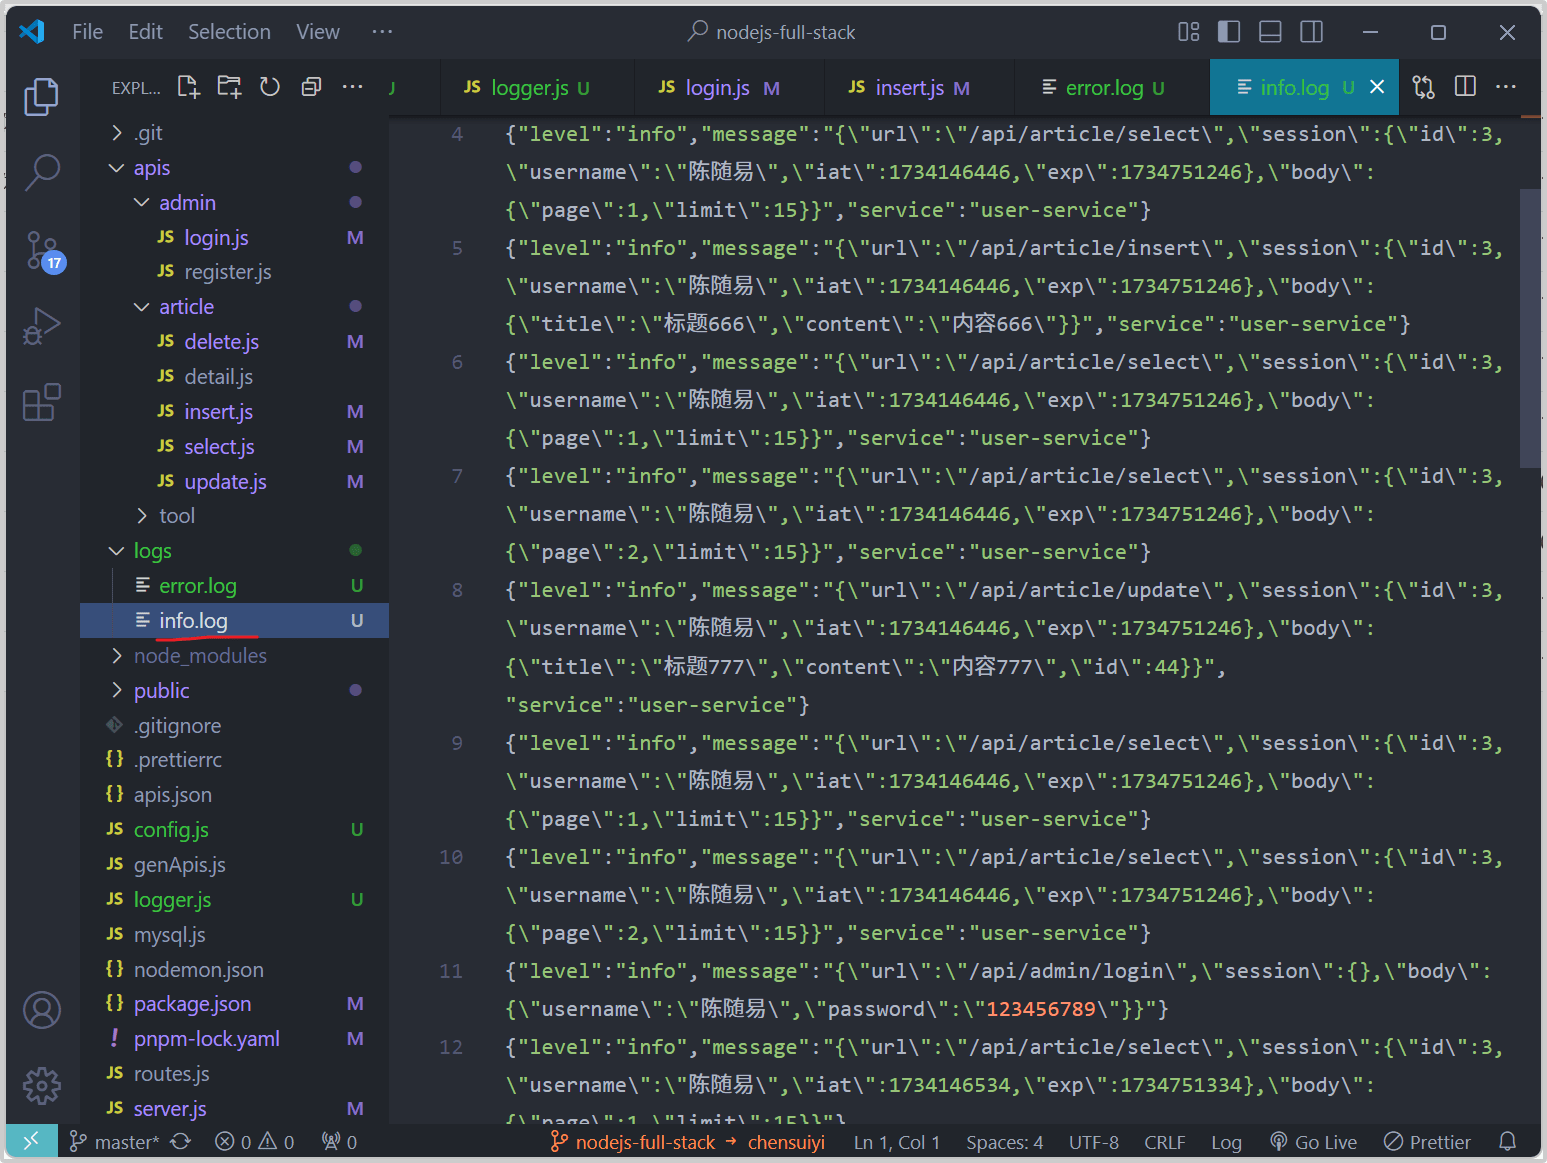Open the customize layout icon
This screenshot has height=1163, width=1547.
[x=1189, y=32]
